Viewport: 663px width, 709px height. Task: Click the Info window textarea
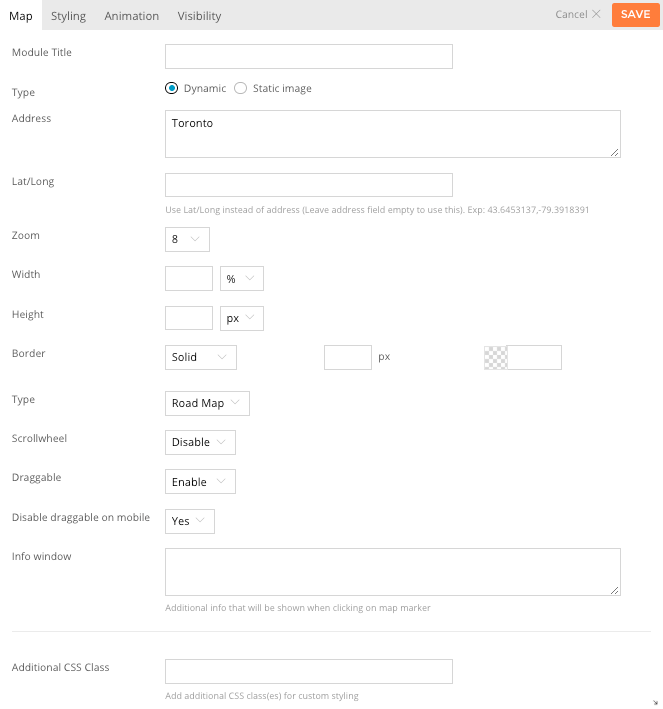393,572
